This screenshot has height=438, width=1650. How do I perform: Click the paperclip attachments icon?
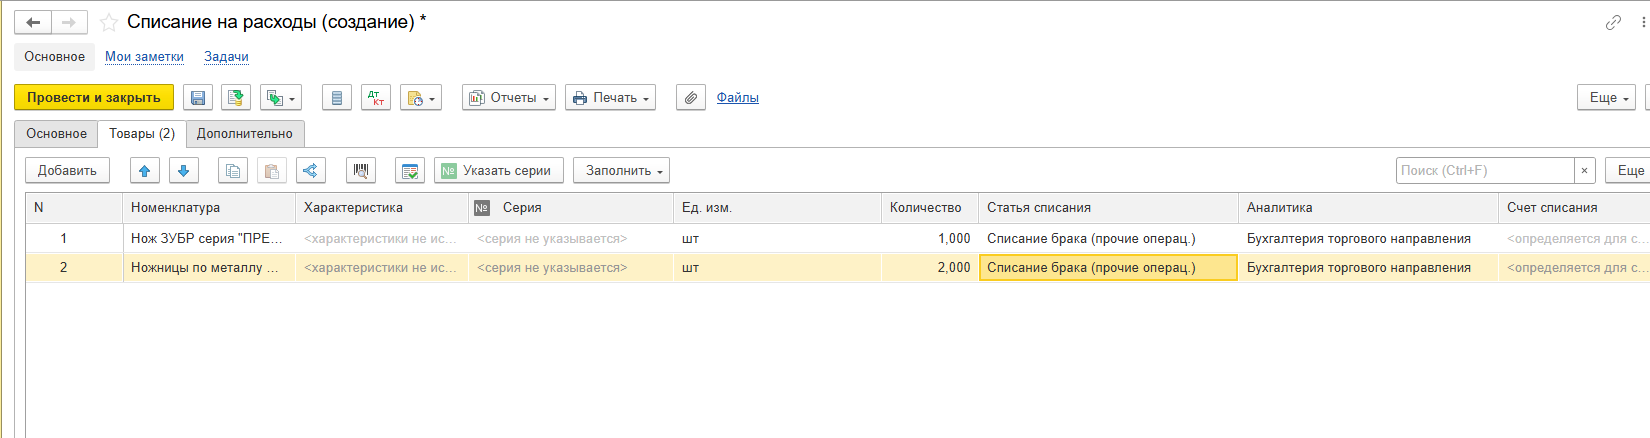(x=690, y=98)
